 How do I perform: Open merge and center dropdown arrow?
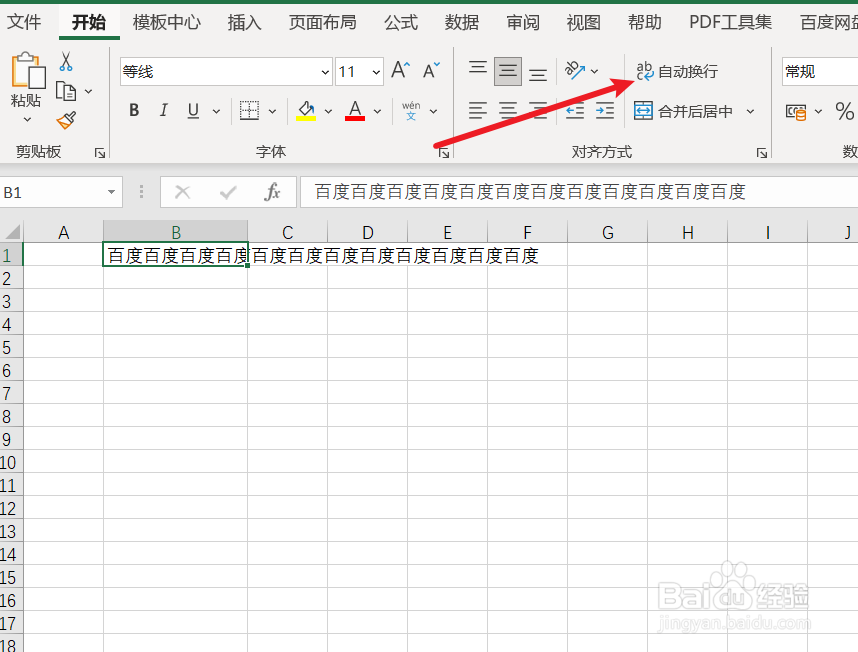point(750,112)
